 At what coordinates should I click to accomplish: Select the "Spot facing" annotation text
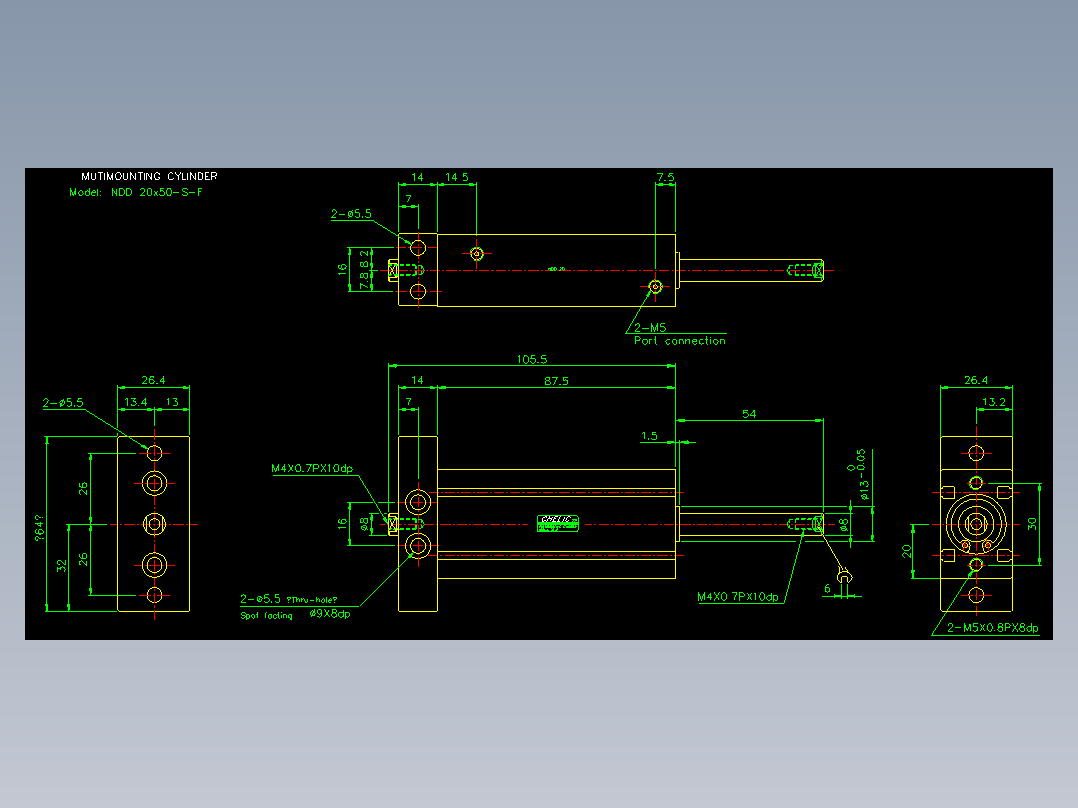coord(266,615)
